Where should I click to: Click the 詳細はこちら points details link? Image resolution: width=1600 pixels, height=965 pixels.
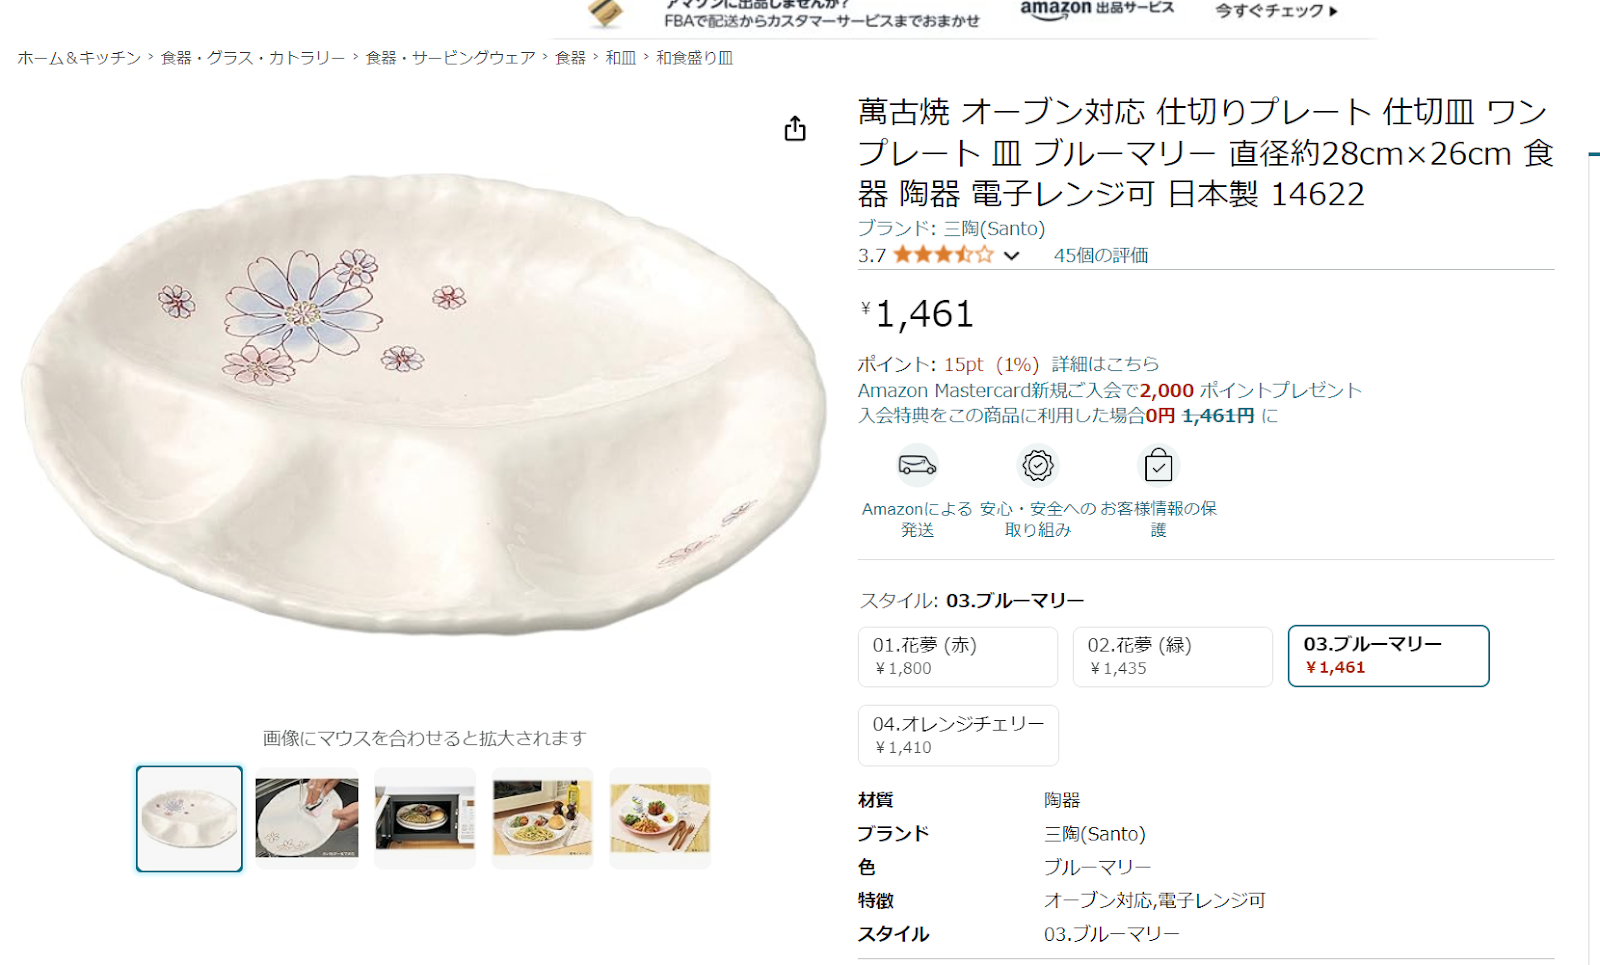1105,364
